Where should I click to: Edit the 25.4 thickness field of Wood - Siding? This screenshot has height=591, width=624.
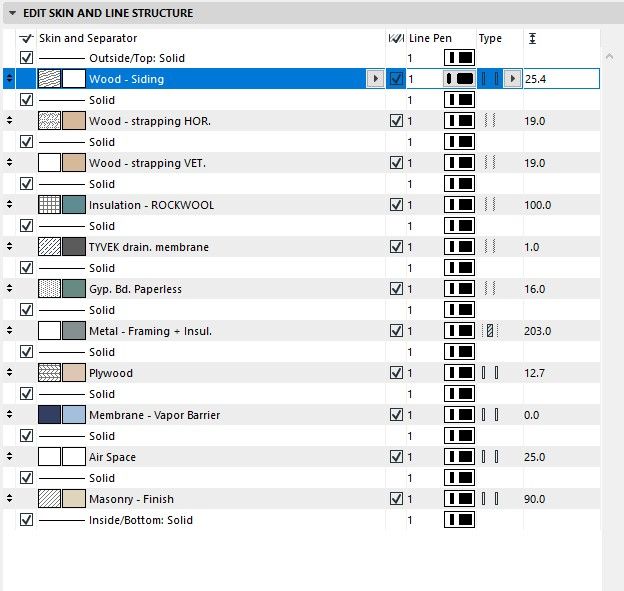pos(558,79)
